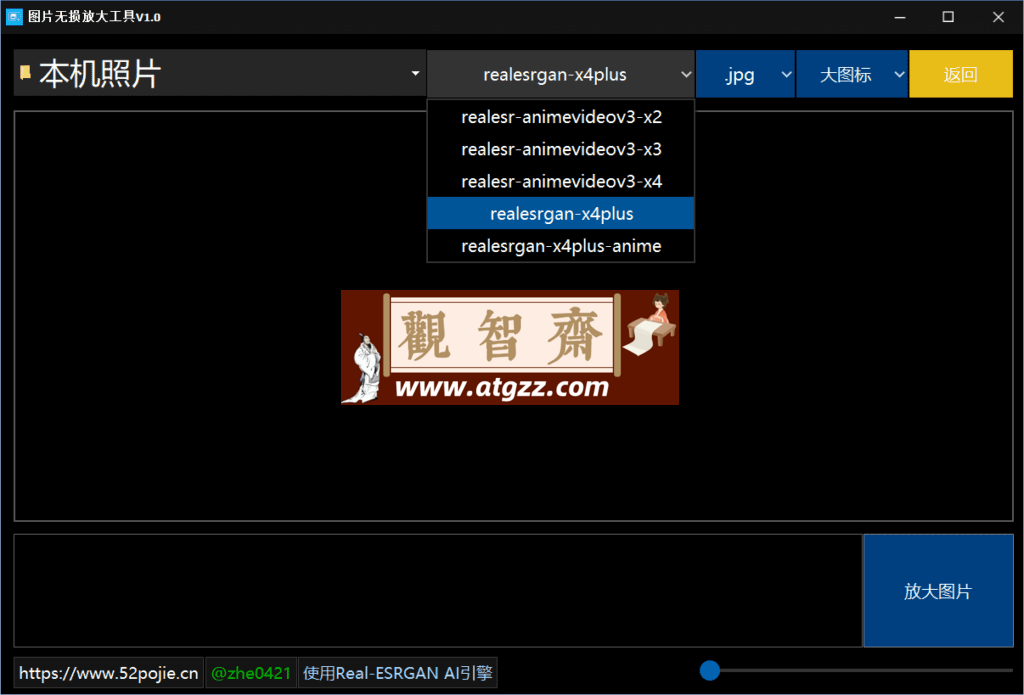The width and height of the screenshot is (1024, 695).
Task: Maximize the application window
Action: pos(948,17)
